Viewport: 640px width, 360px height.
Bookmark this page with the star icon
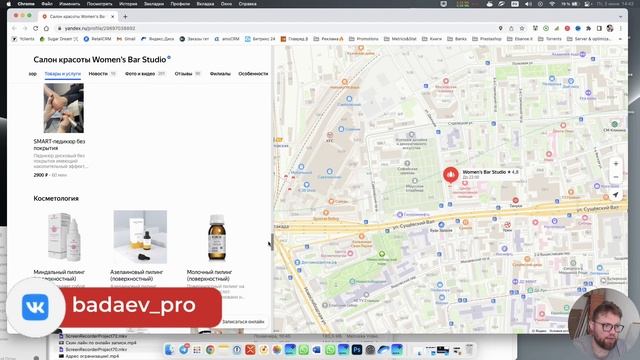[522, 28]
